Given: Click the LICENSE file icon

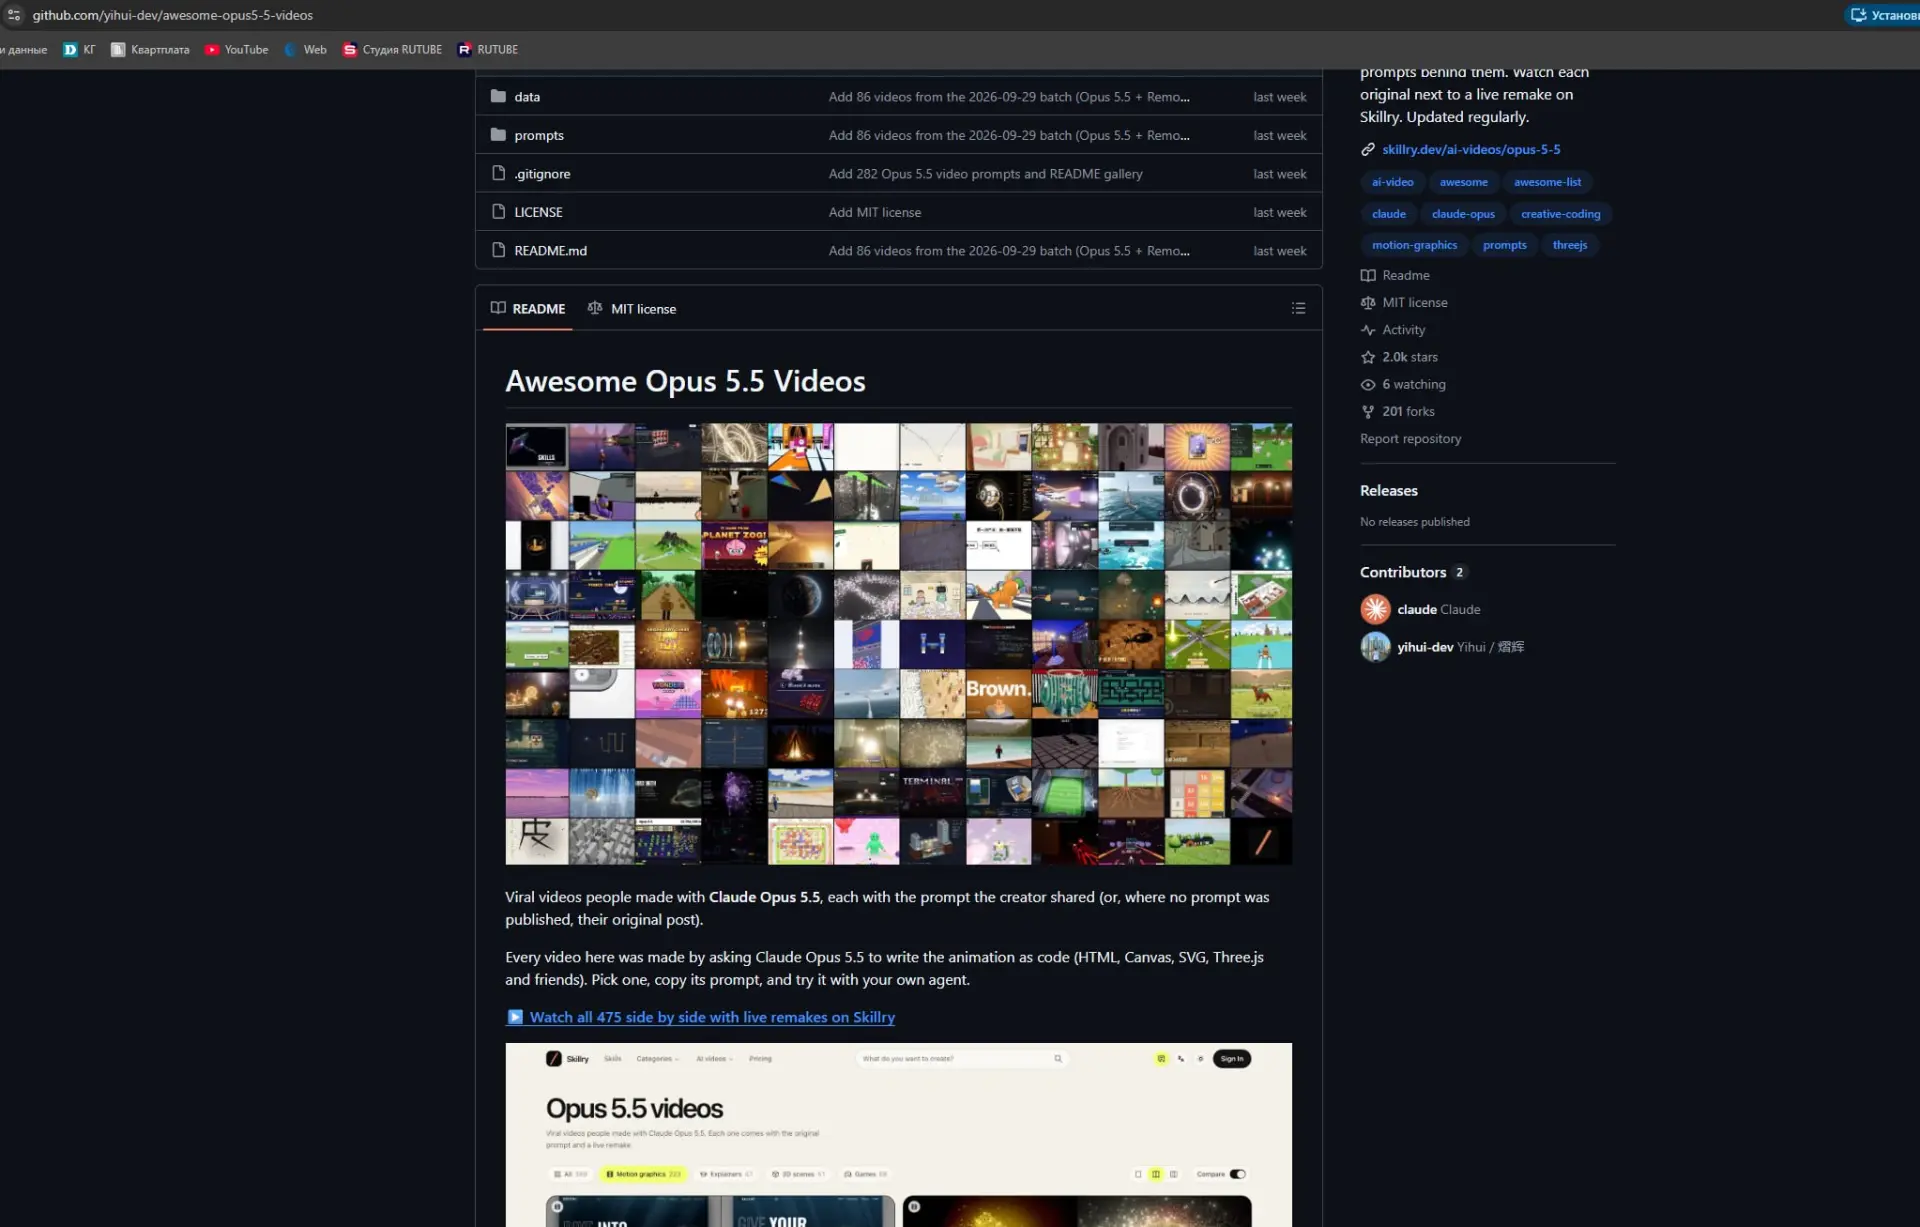Looking at the screenshot, I should click(x=498, y=212).
